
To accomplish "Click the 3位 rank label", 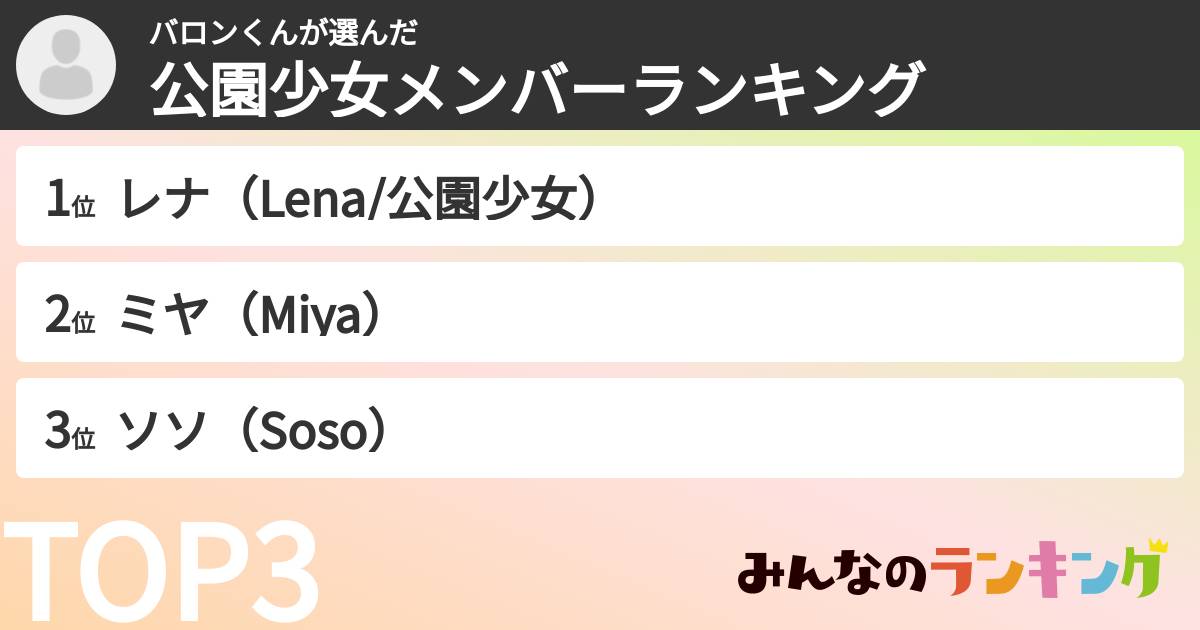I will click(x=70, y=433).
